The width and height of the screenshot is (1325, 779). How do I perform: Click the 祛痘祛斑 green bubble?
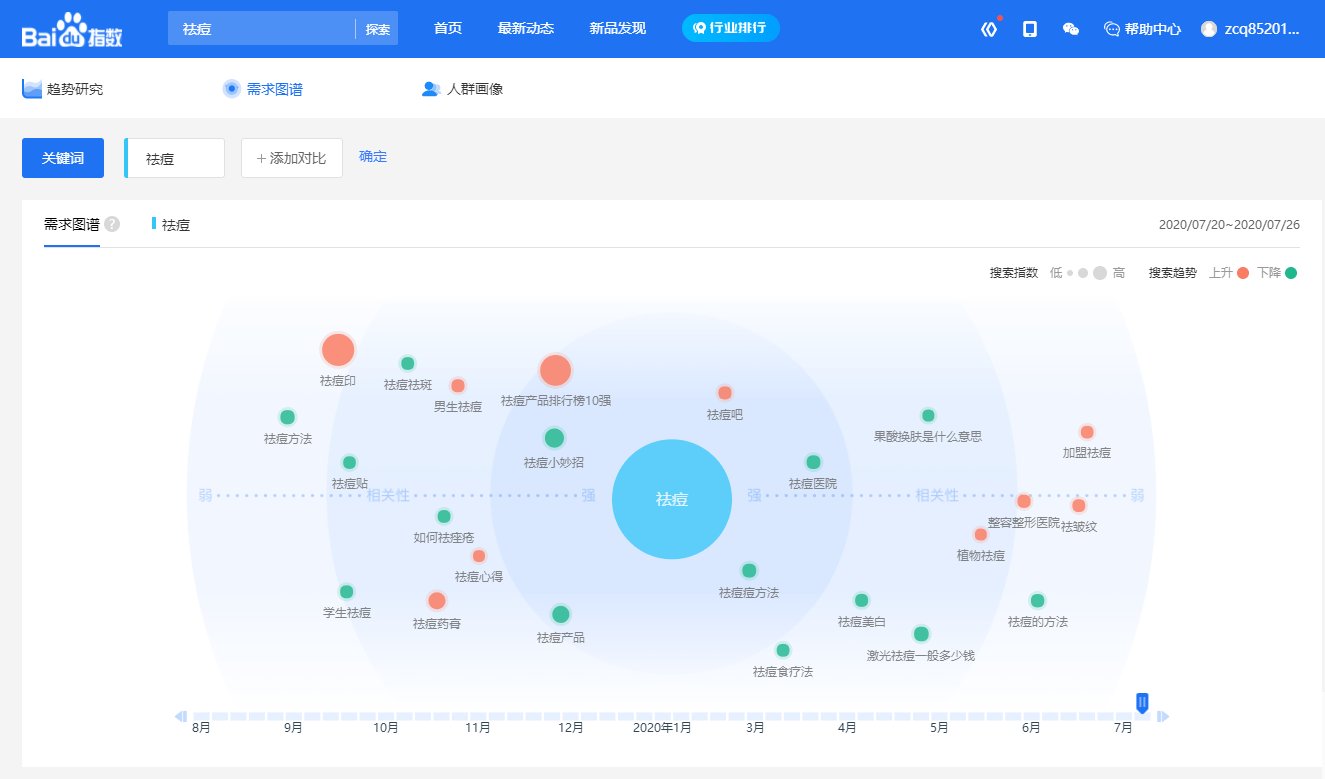click(x=407, y=363)
